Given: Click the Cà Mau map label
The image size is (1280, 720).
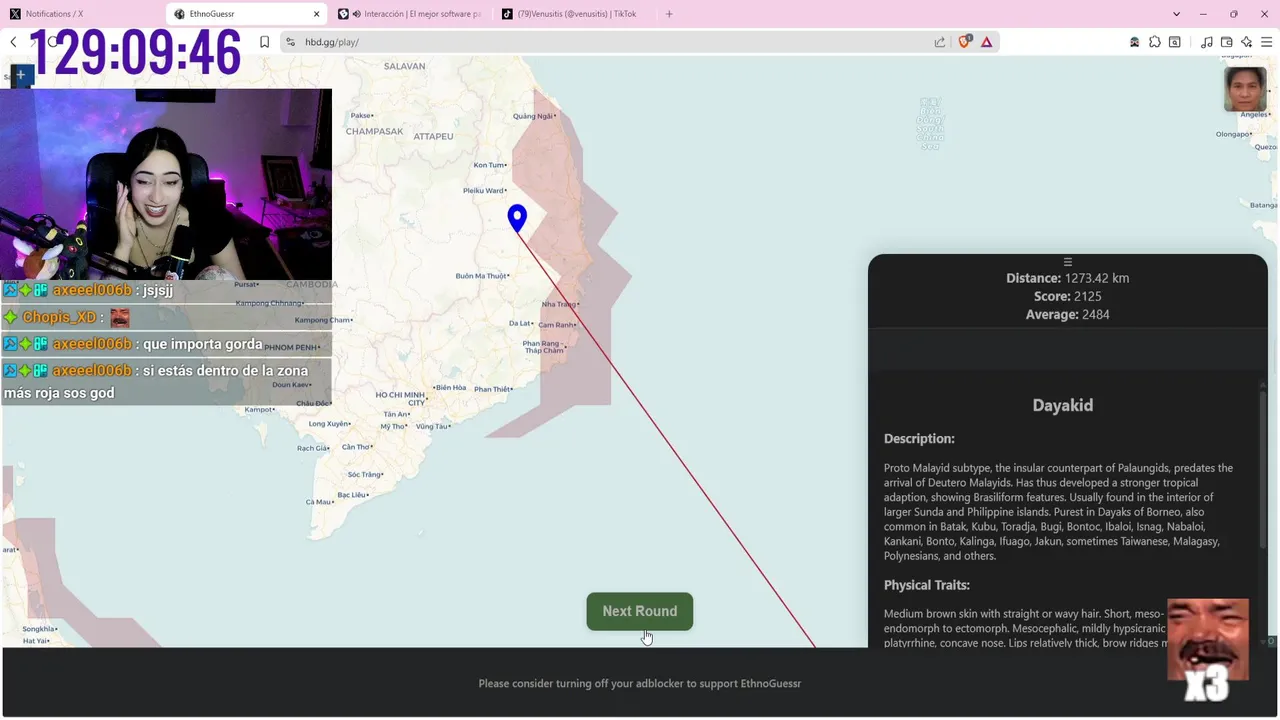Looking at the screenshot, I should 318,501.
